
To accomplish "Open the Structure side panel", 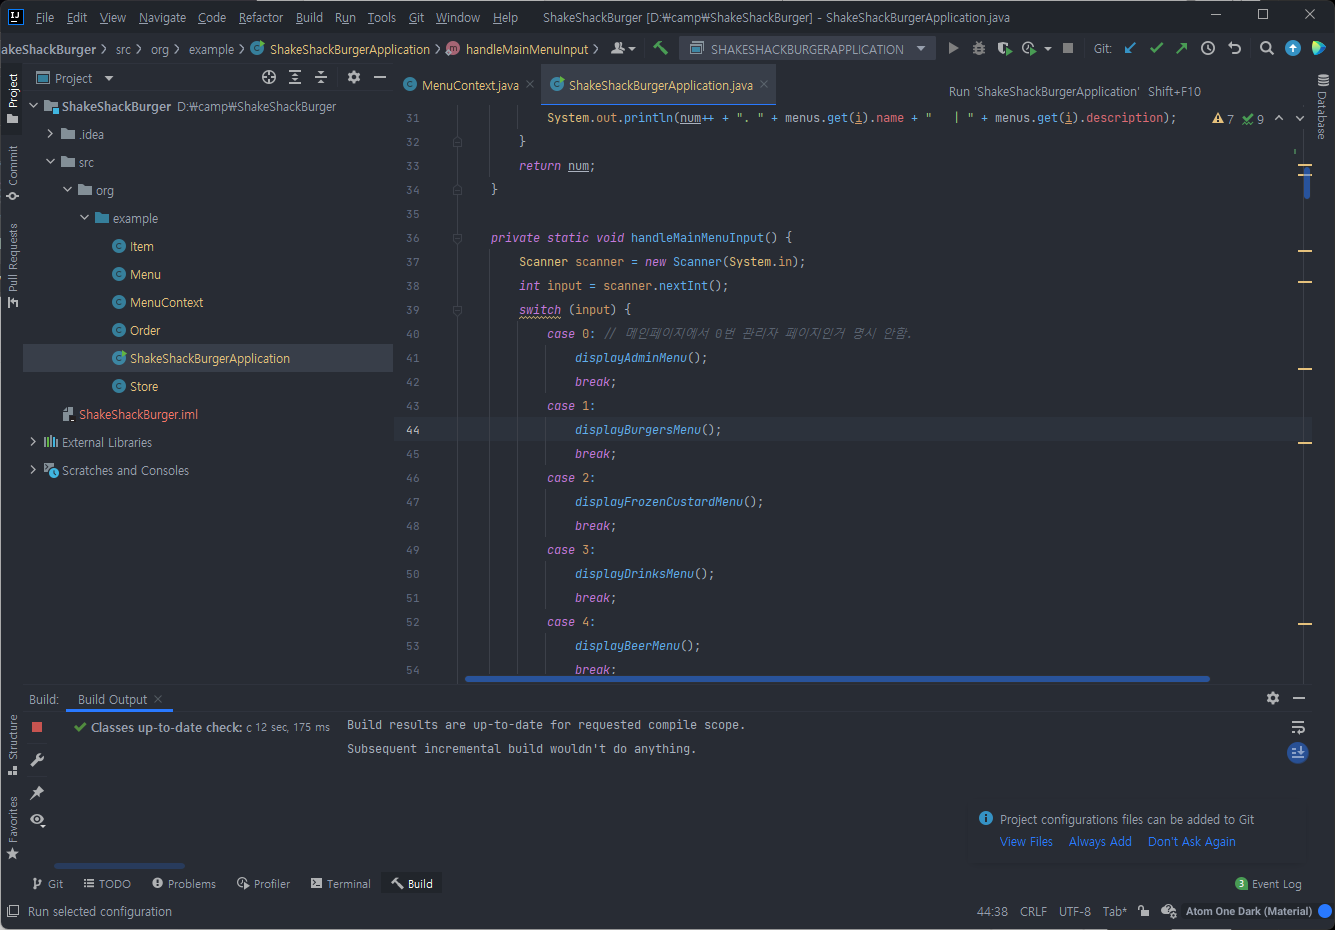I will pos(13,745).
